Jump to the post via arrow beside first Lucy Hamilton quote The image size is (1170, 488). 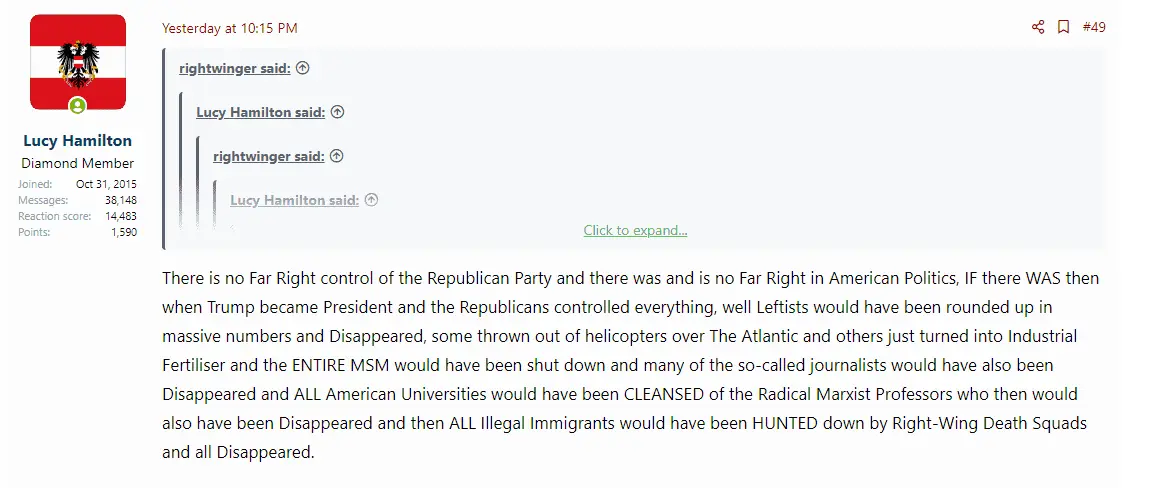tap(337, 112)
